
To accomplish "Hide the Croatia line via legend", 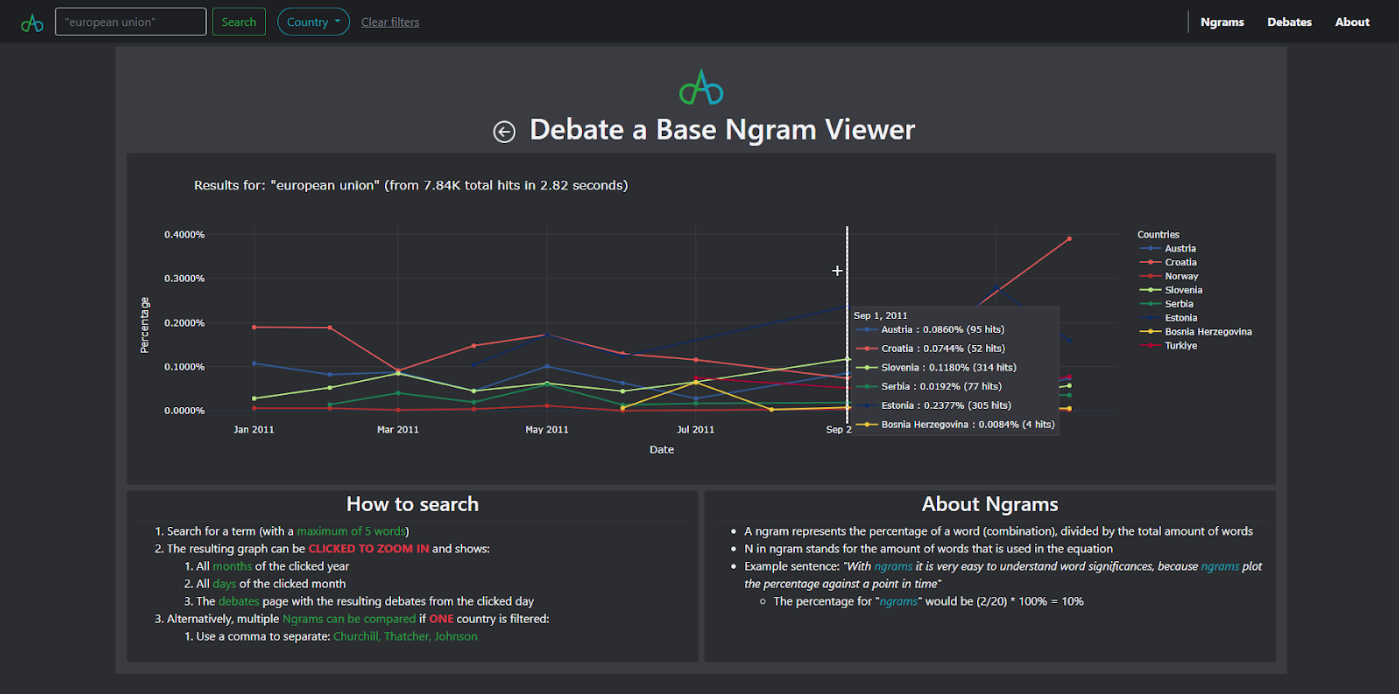I will (x=1180, y=262).
